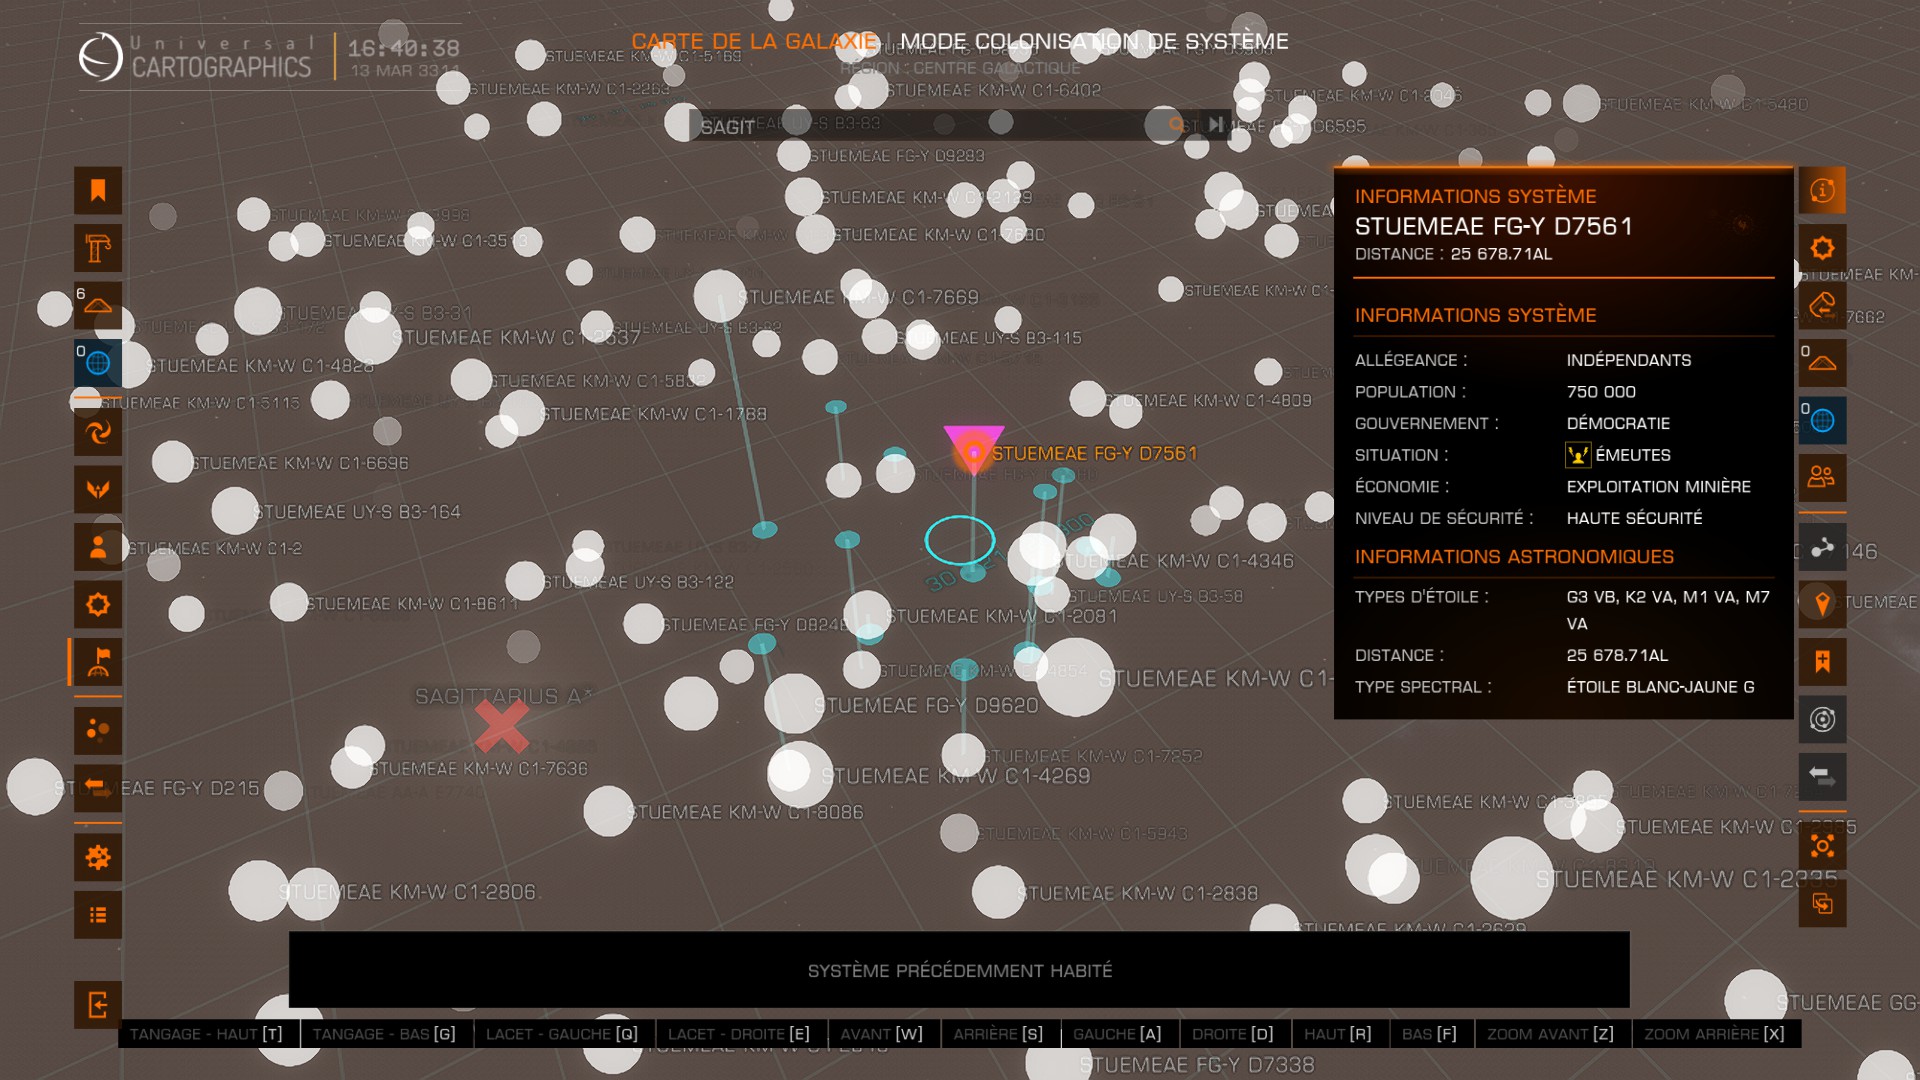Click the right panel trade arrows icon
The width and height of the screenshot is (1920, 1080).
(1822, 777)
